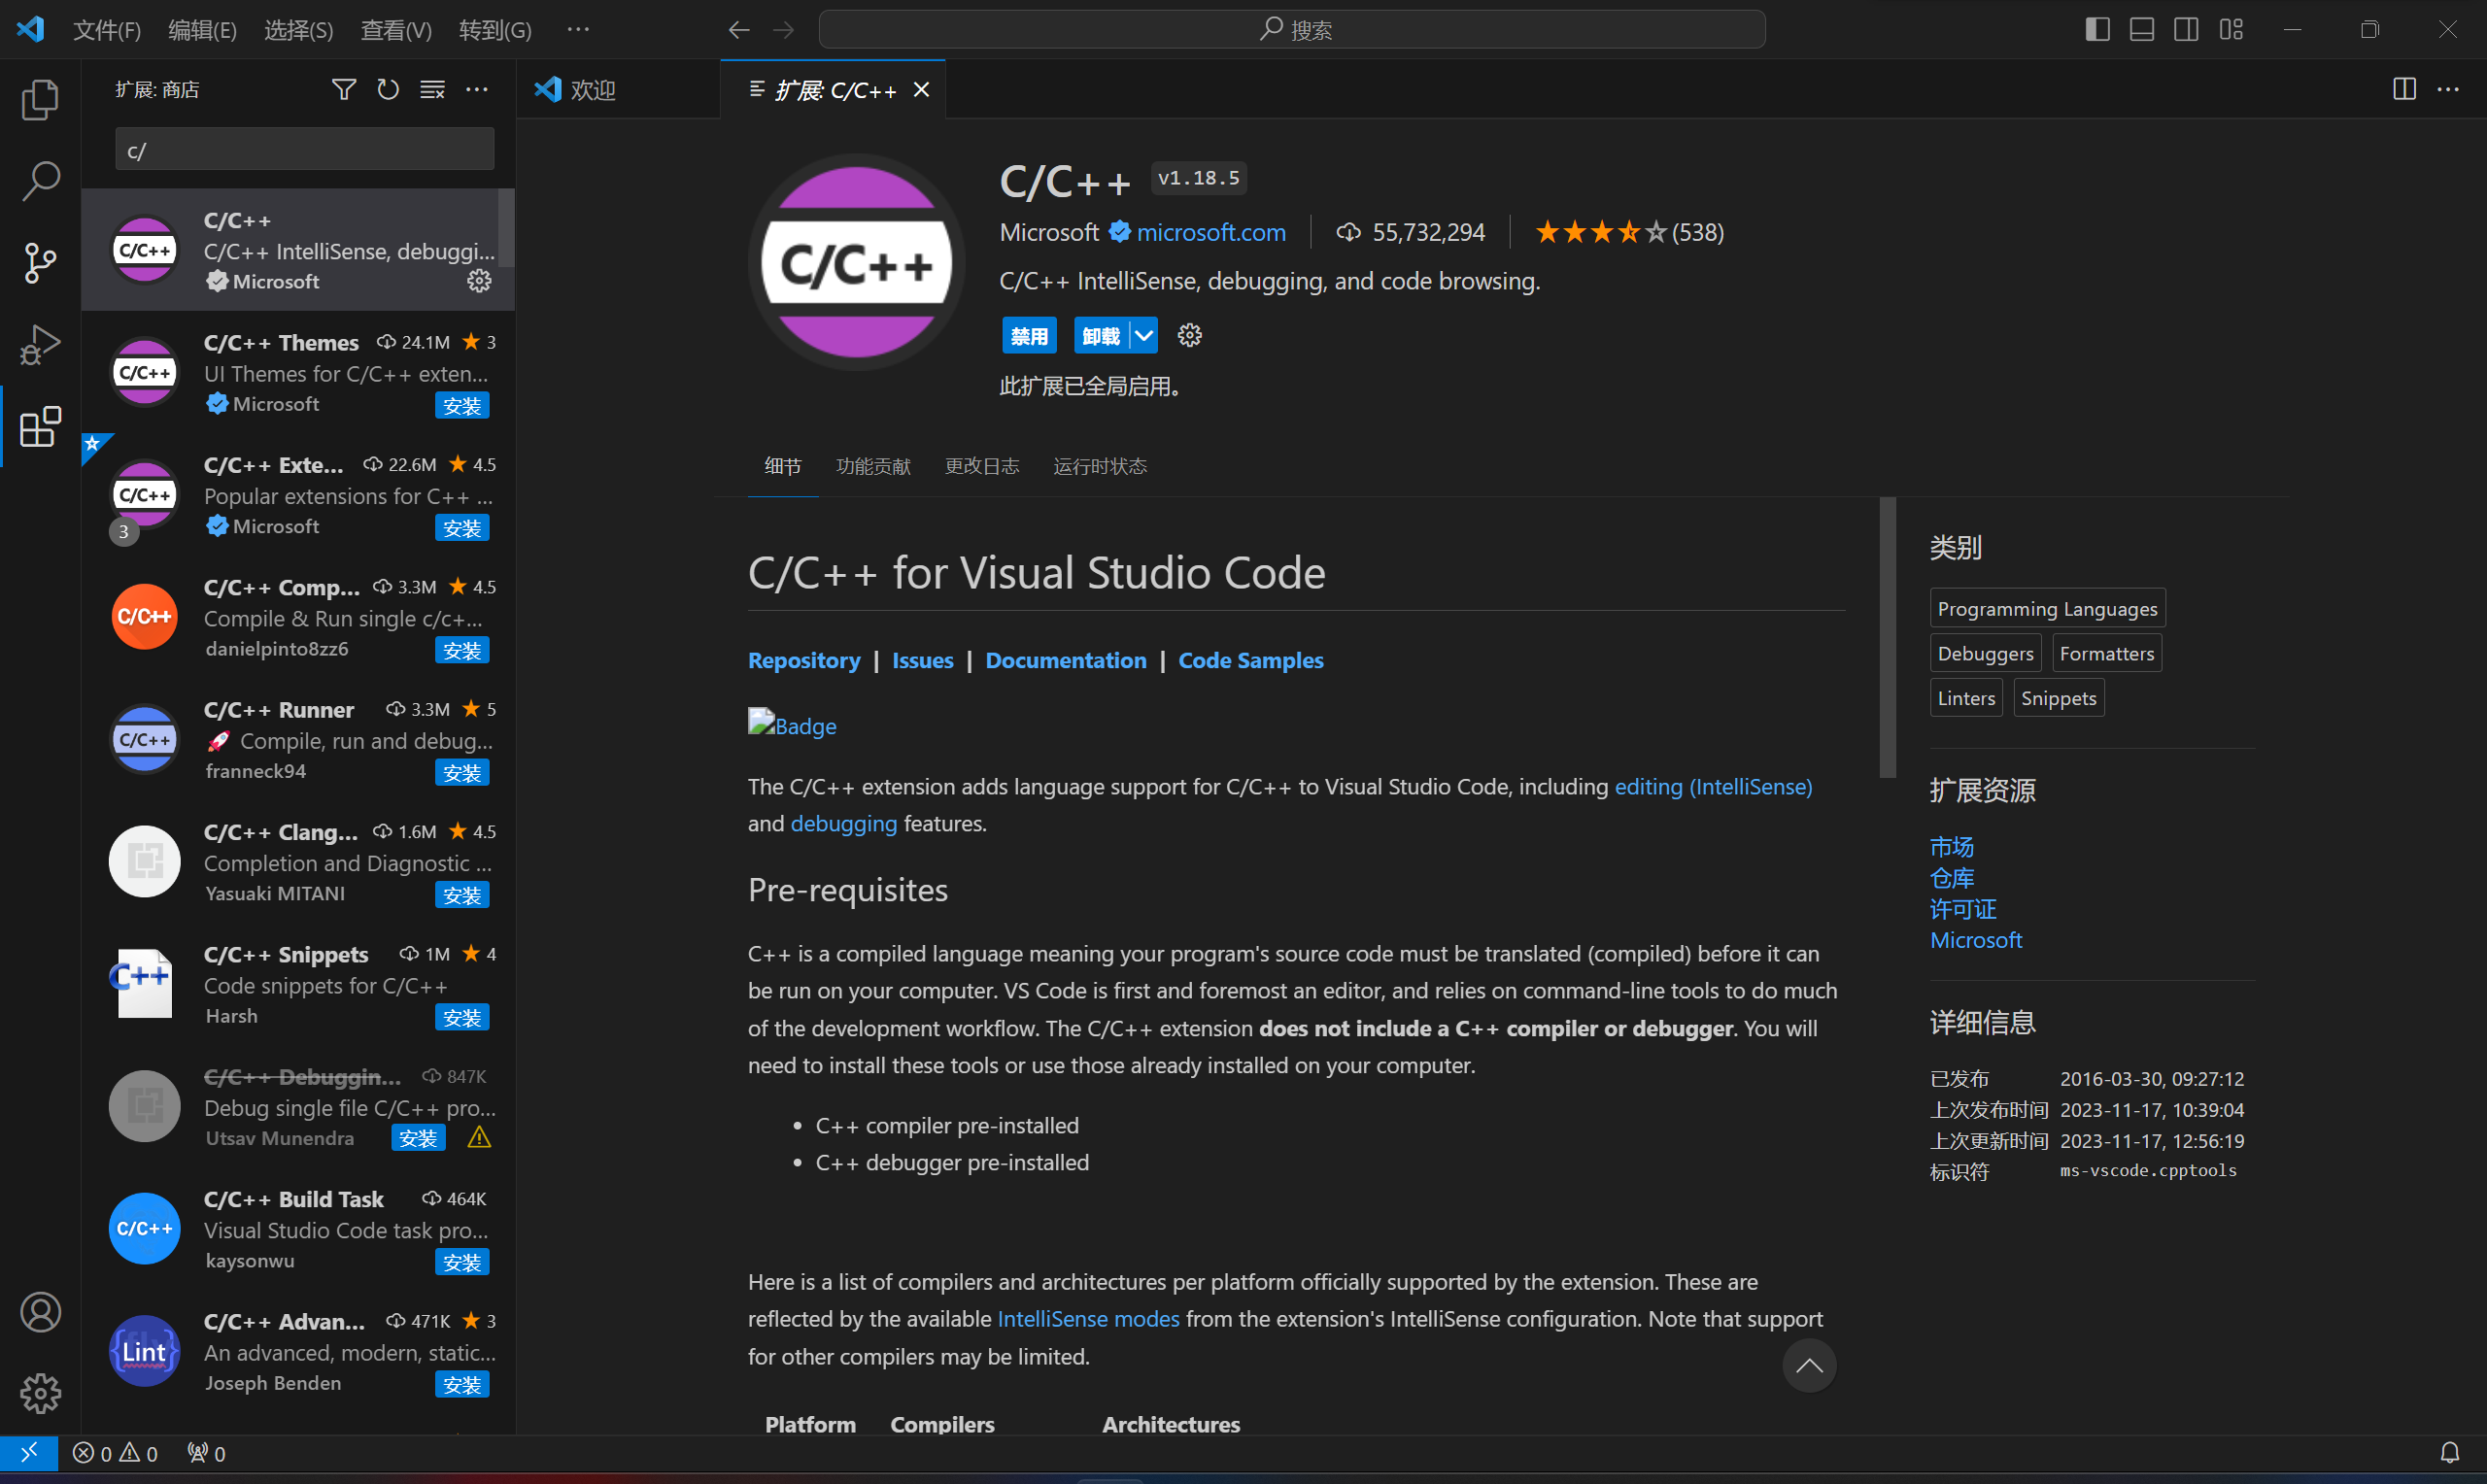Viewport: 2487px width, 1484px height.
Task: Open forwarded ports status bar item
Action: pyautogui.click(x=207, y=1453)
